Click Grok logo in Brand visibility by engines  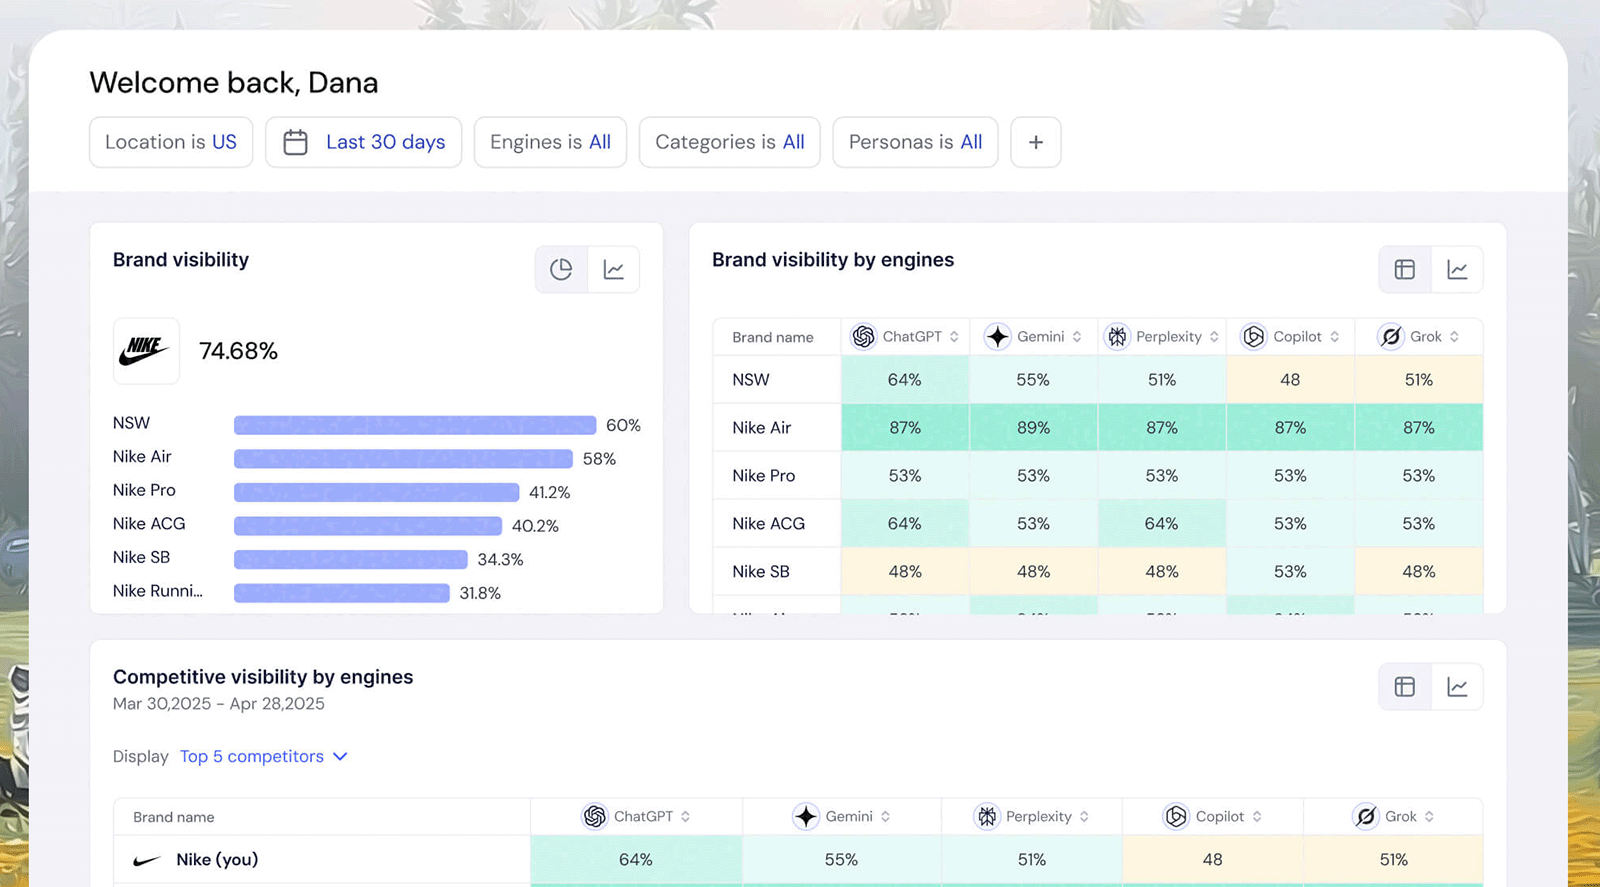1390,337
